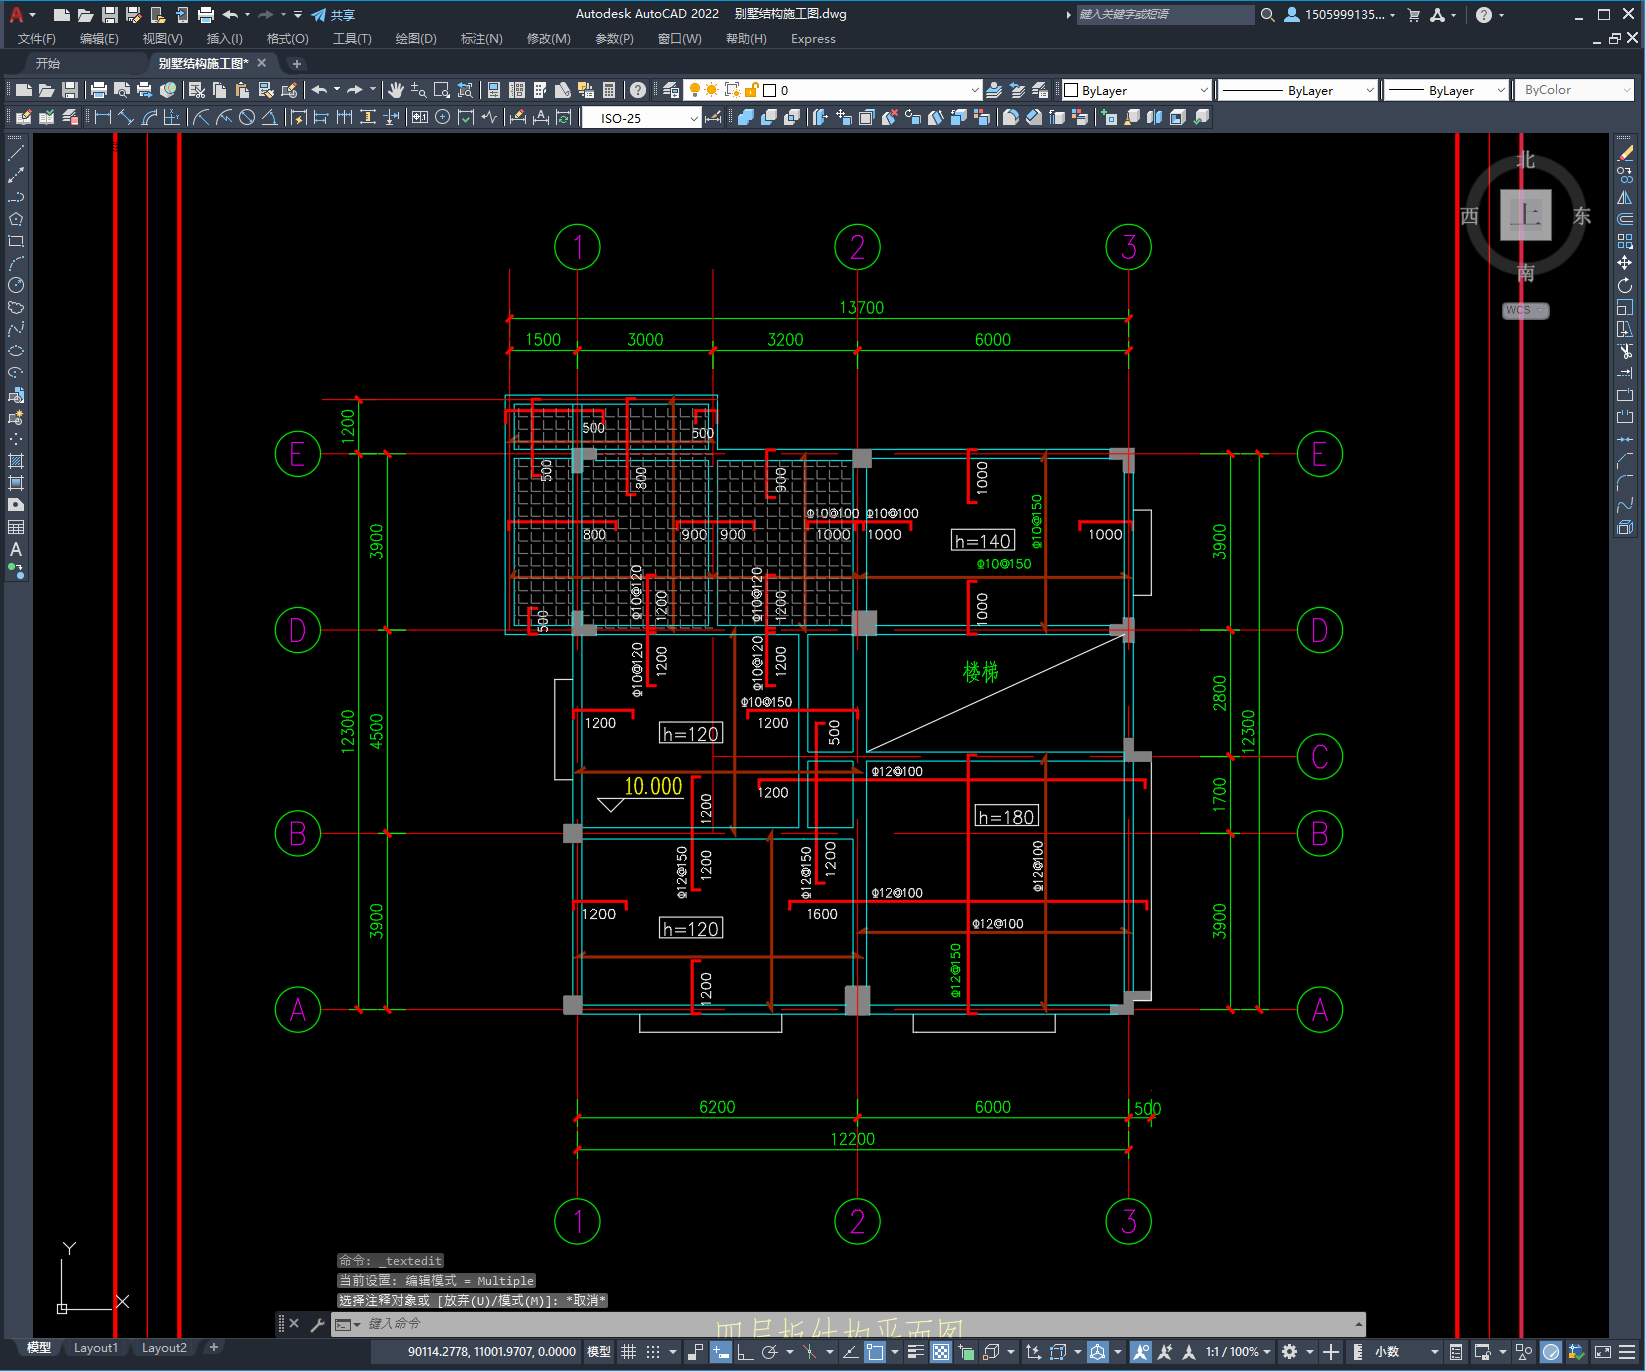Select the Move modify tool
This screenshot has width=1645, height=1371.
[x=1625, y=263]
